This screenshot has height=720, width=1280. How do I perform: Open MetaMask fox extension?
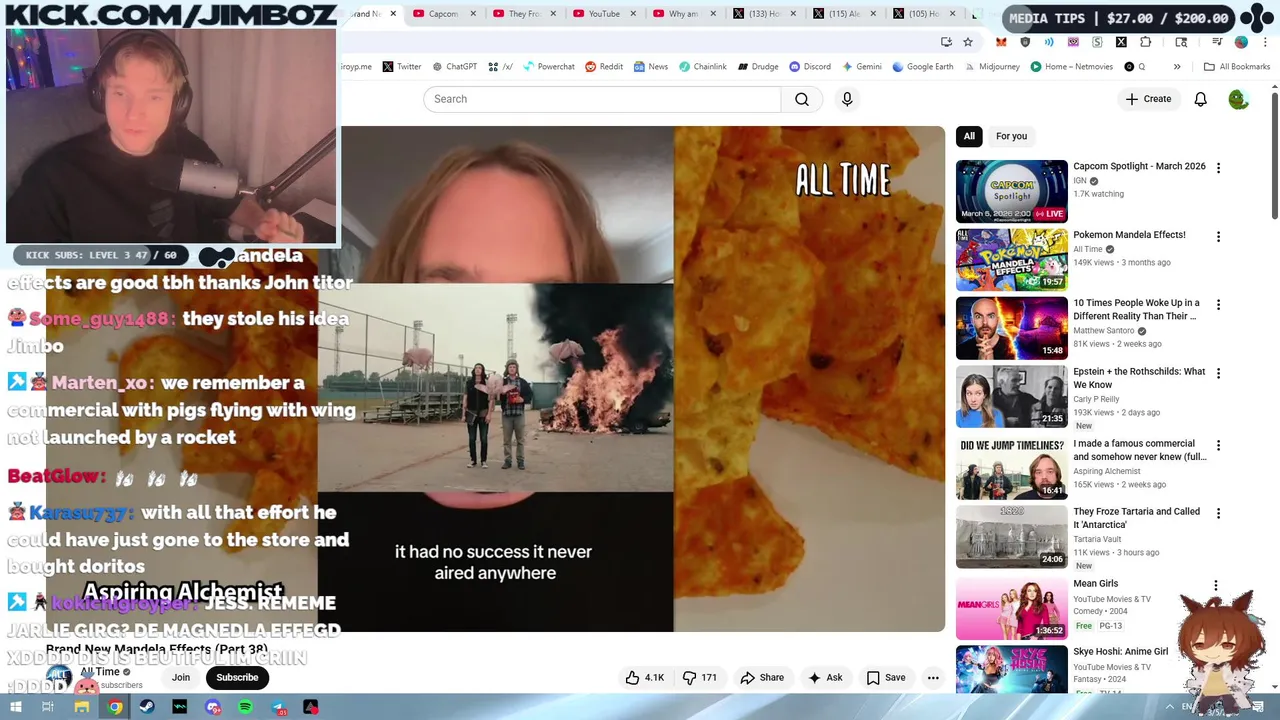click(x=1001, y=42)
